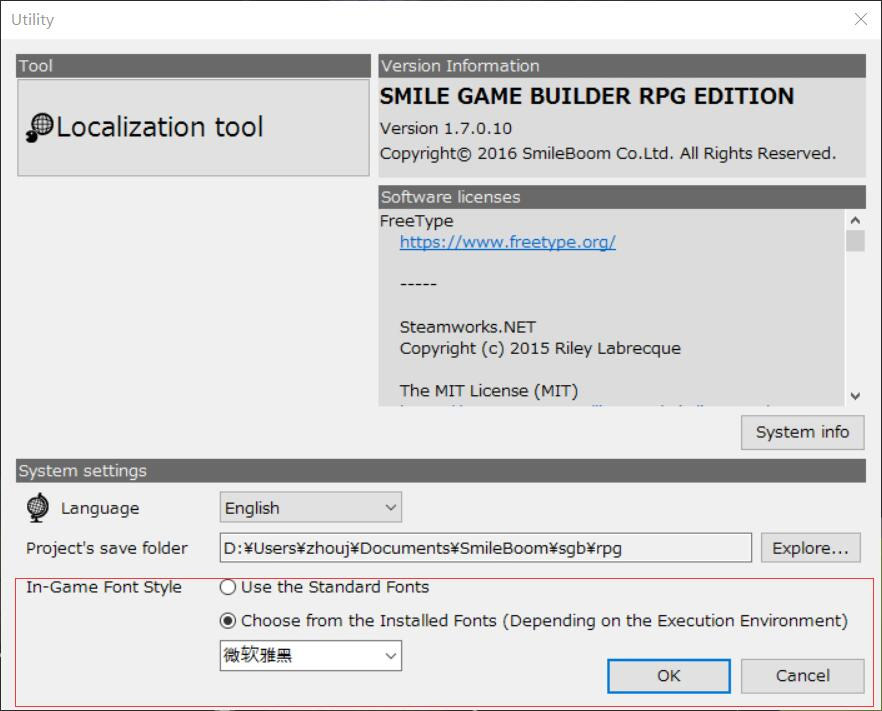Open System info
Viewport: 882px width, 711px height.
coord(802,432)
